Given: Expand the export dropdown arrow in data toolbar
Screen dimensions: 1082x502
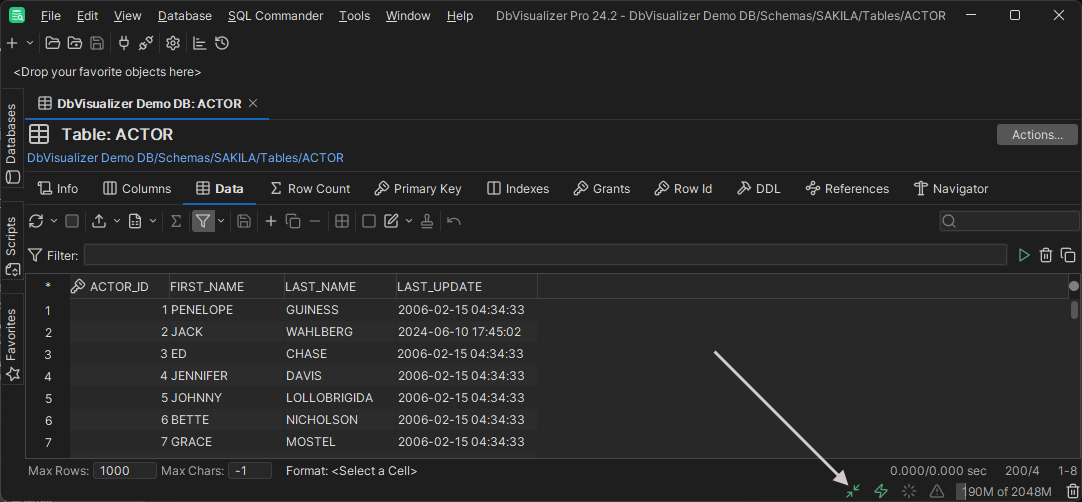Looking at the screenshot, I should [116, 221].
